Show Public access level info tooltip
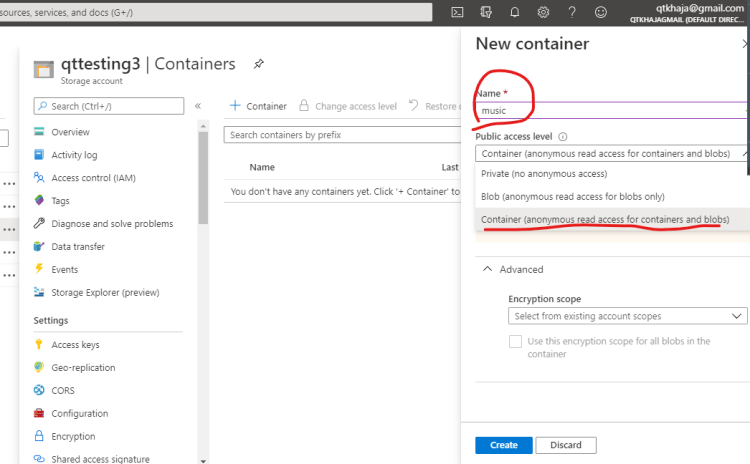 coord(563,137)
